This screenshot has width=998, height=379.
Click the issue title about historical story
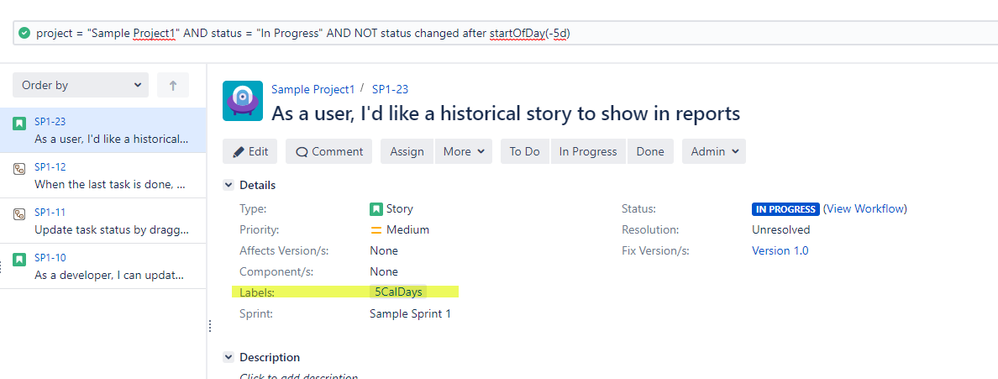pyautogui.click(x=505, y=113)
